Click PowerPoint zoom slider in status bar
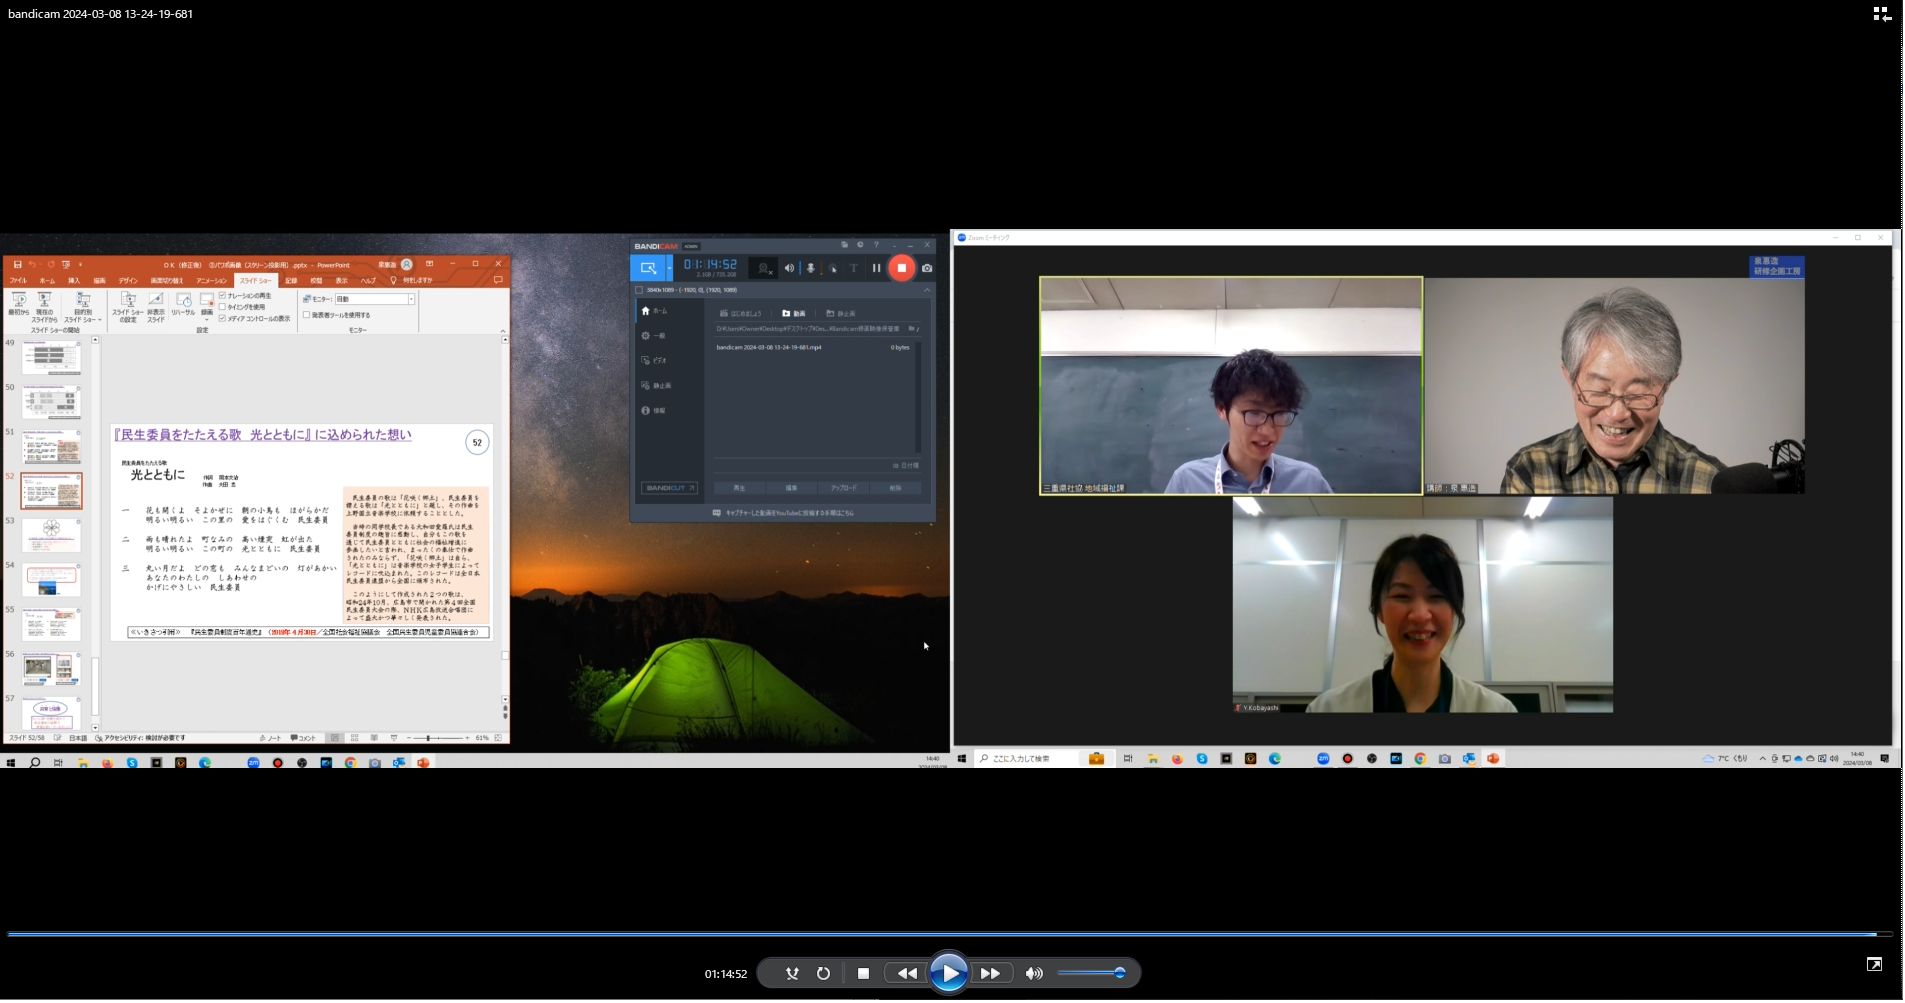The image size is (1905, 1003). click(x=437, y=738)
